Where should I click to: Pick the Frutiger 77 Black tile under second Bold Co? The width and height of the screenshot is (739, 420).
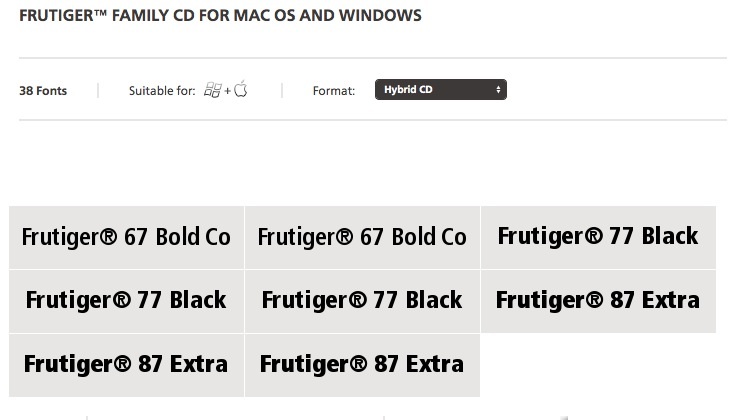pyautogui.click(x=362, y=301)
